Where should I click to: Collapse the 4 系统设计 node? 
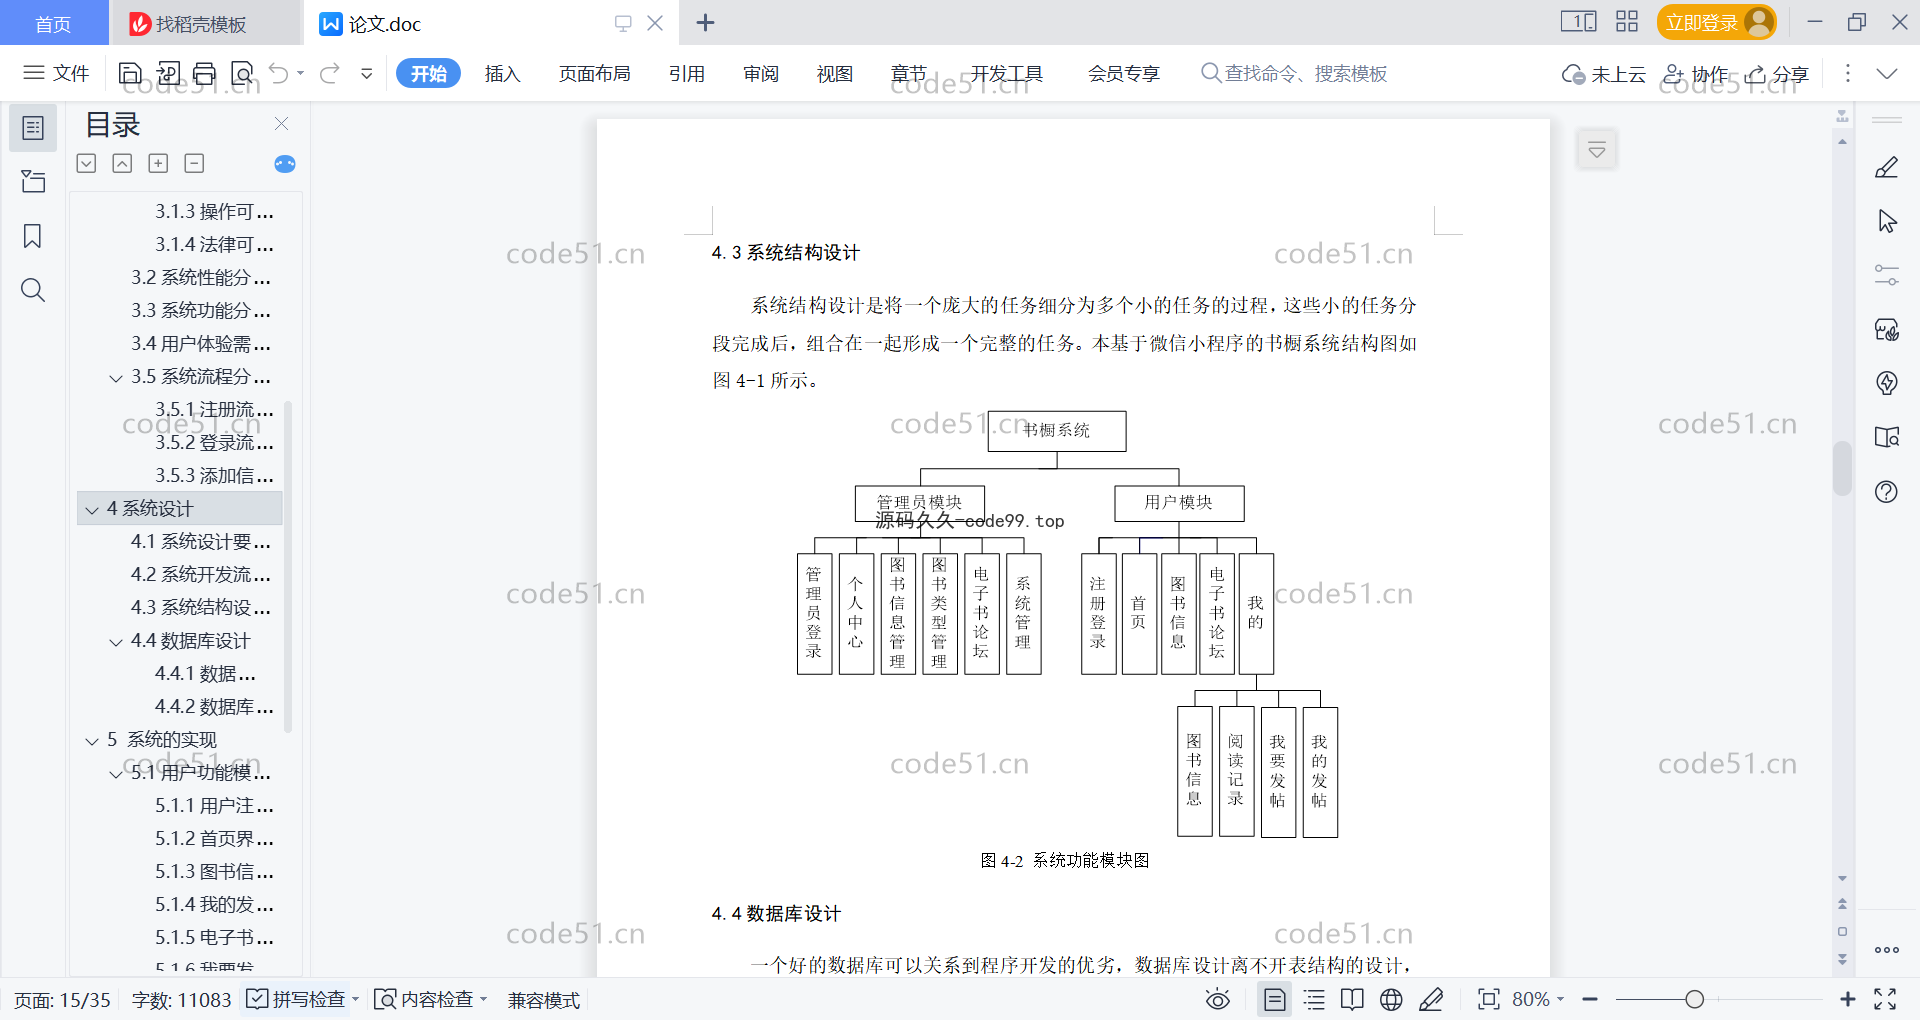coord(92,510)
